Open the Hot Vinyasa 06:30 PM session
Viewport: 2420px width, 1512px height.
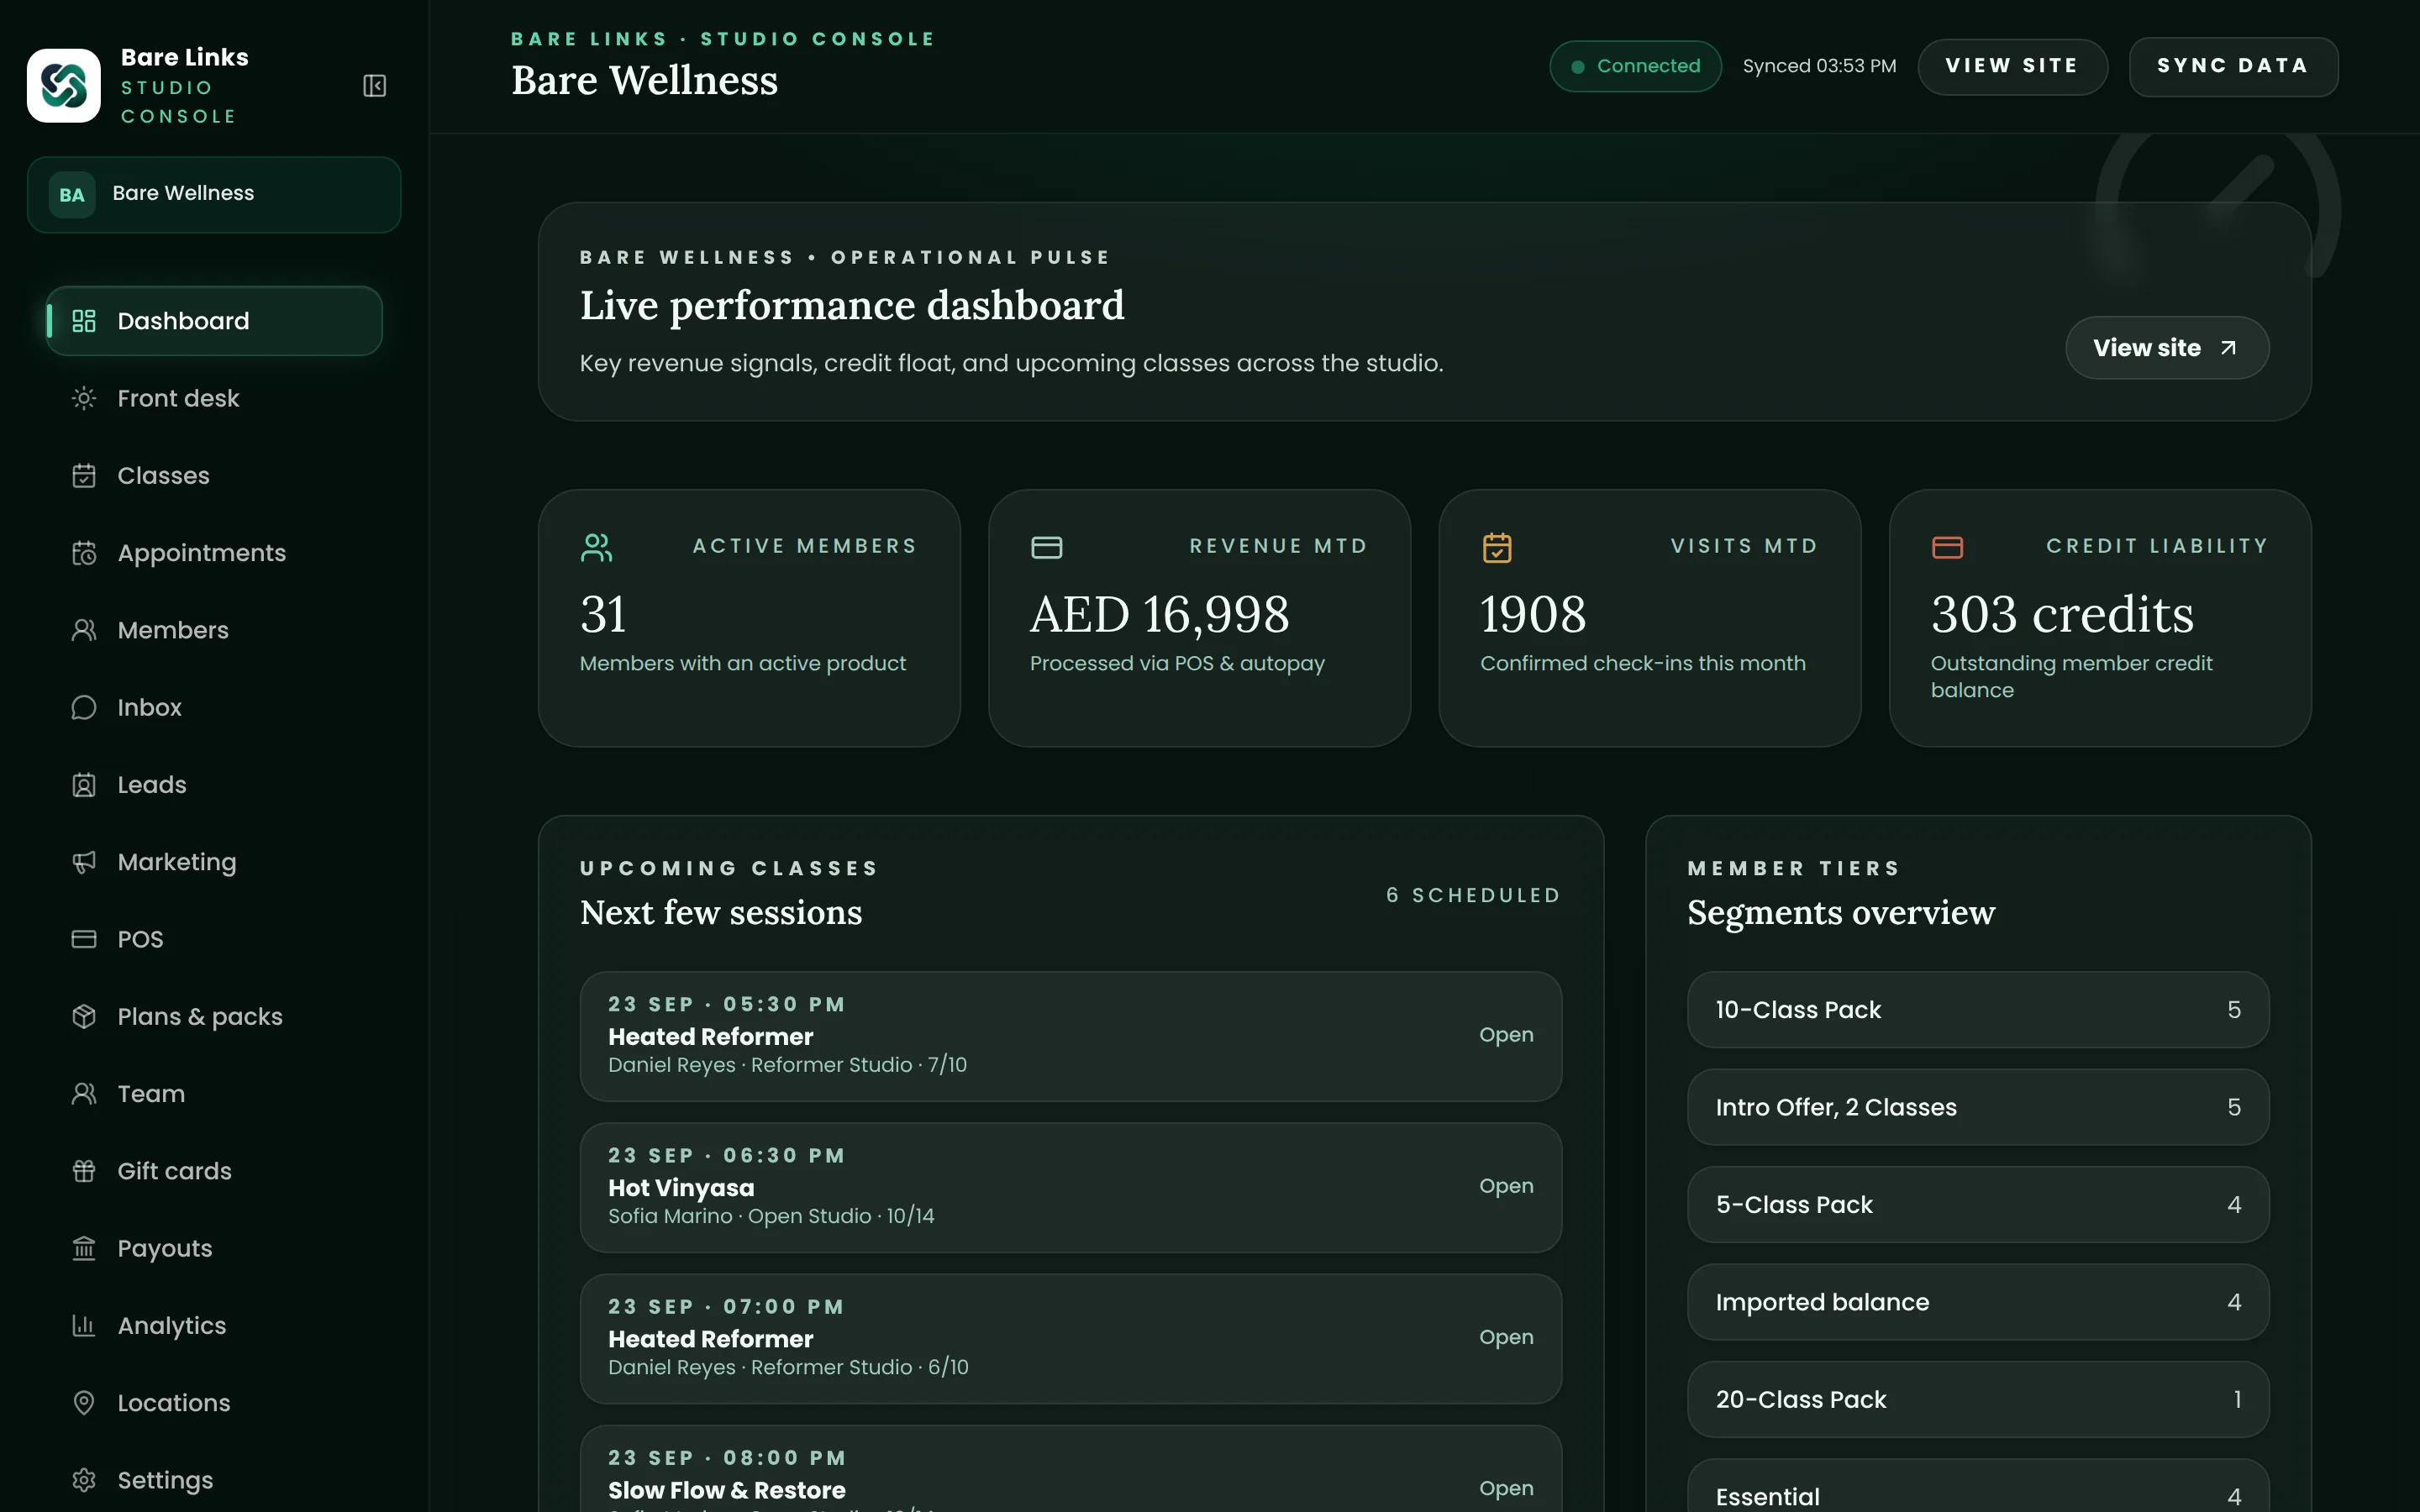pyautogui.click(x=1071, y=1187)
